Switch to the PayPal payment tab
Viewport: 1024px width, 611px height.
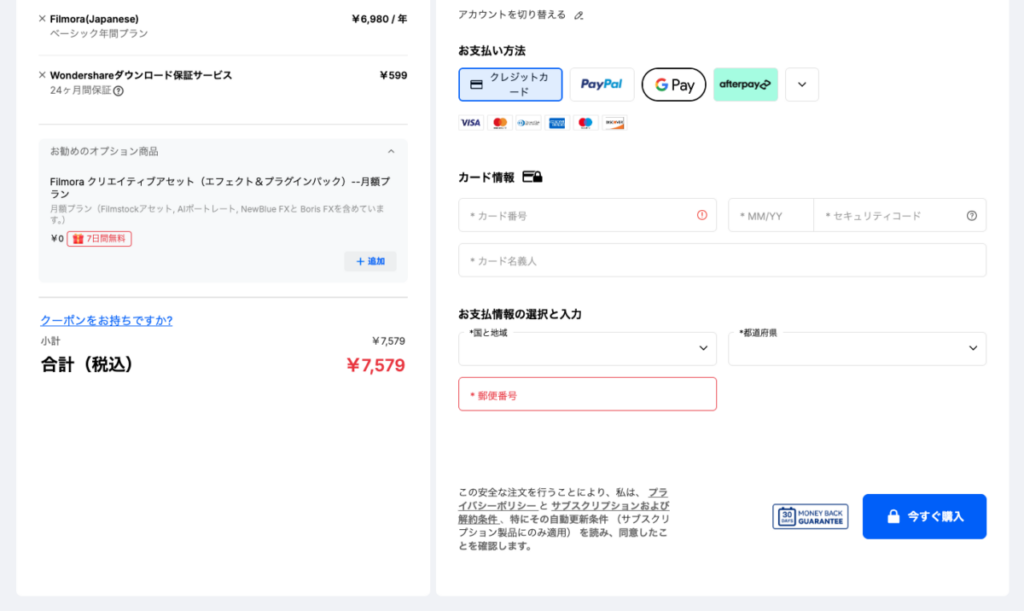click(x=601, y=84)
